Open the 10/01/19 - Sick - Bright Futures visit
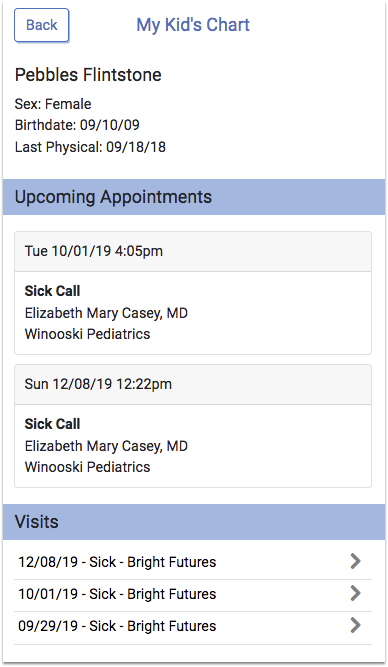 193,594
